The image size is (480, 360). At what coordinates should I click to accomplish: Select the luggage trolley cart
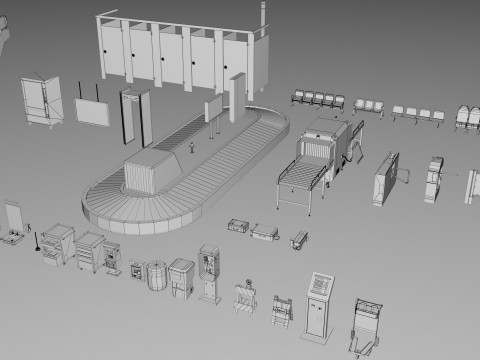tap(365, 328)
